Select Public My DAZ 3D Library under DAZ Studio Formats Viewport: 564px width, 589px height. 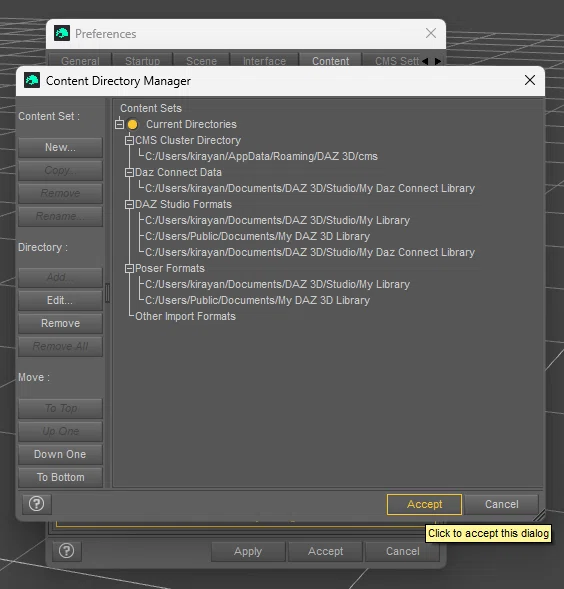(257, 236)
